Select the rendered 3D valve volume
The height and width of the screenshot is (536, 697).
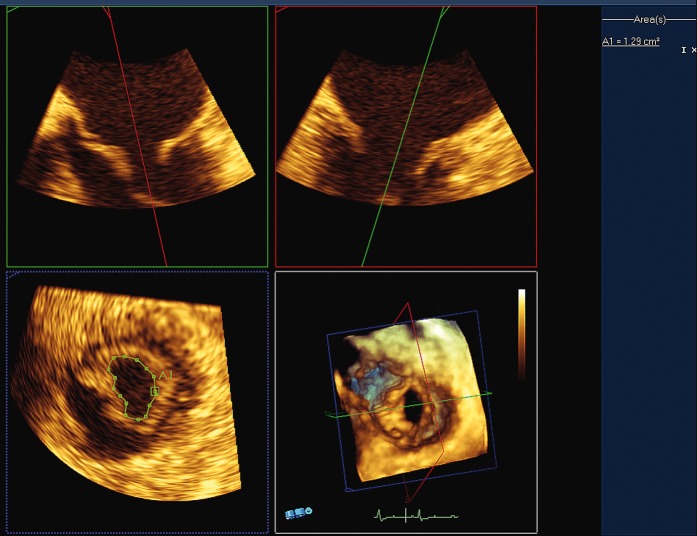(x=412, y=400)
